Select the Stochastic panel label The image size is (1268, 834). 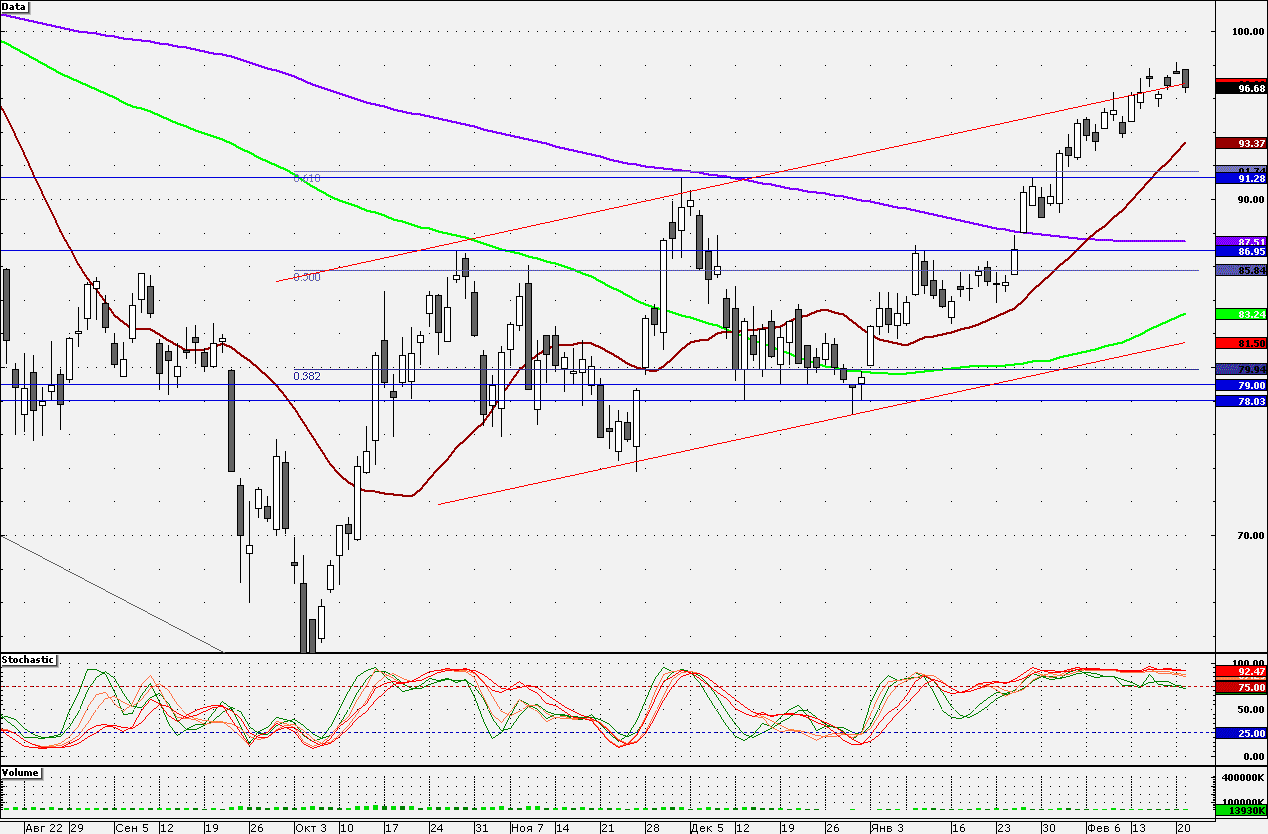tap(29, 660)
